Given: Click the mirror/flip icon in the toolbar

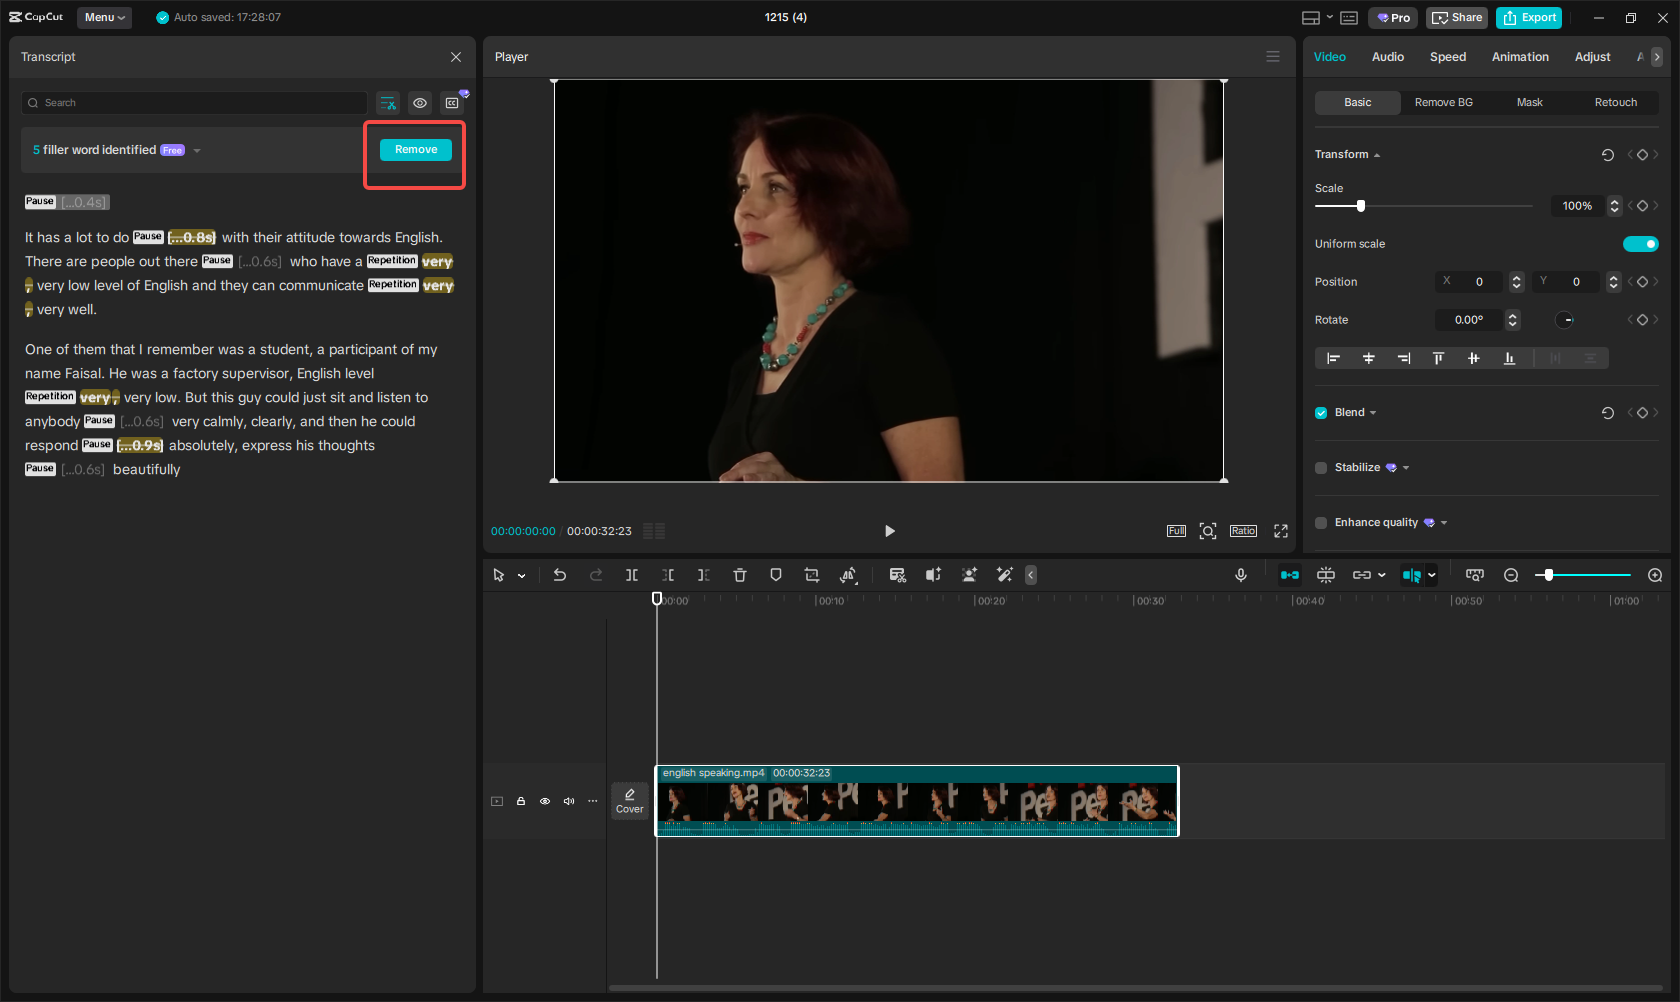Looking at the screenshot, I should click(x=848, y=575).
